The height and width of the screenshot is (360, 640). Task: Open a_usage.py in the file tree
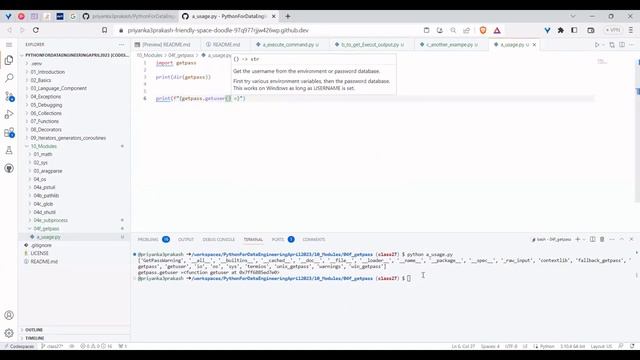click(48, 237)
